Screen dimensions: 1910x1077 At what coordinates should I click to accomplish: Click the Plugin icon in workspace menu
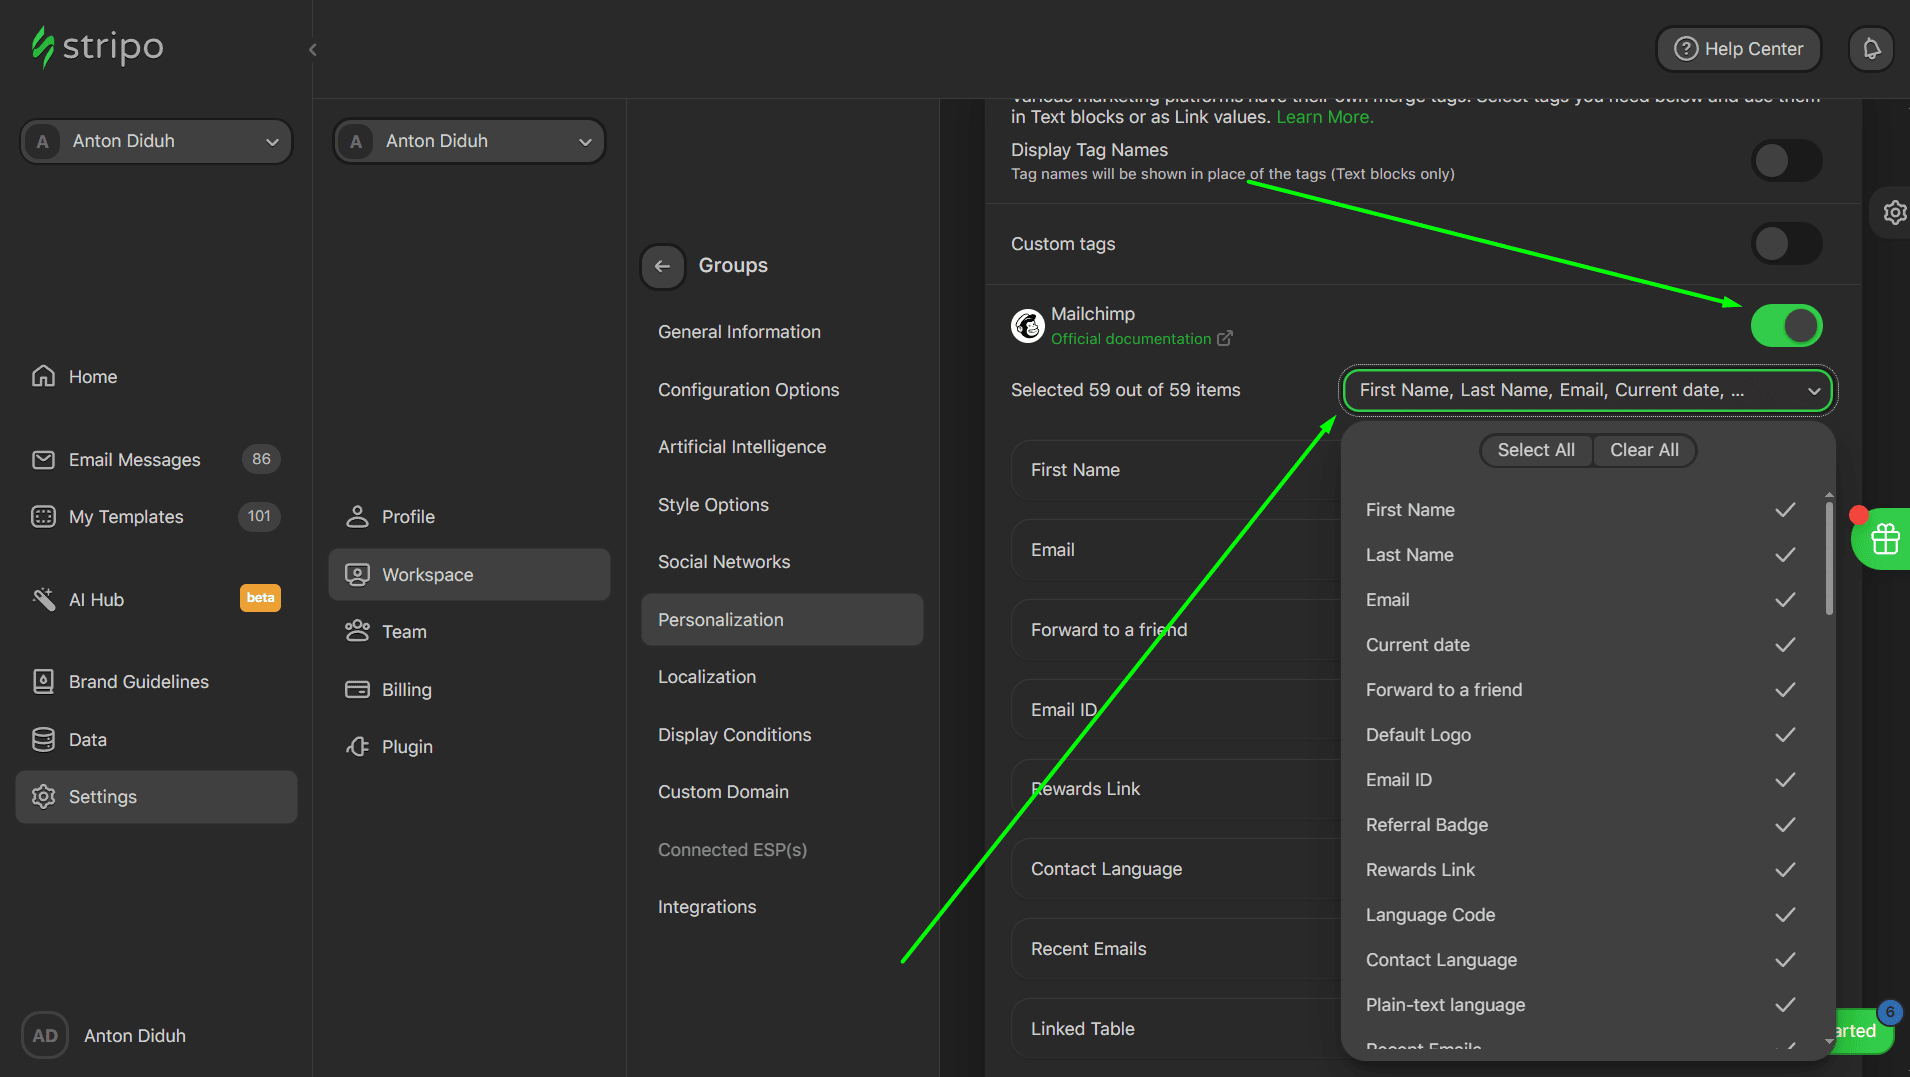358,746
